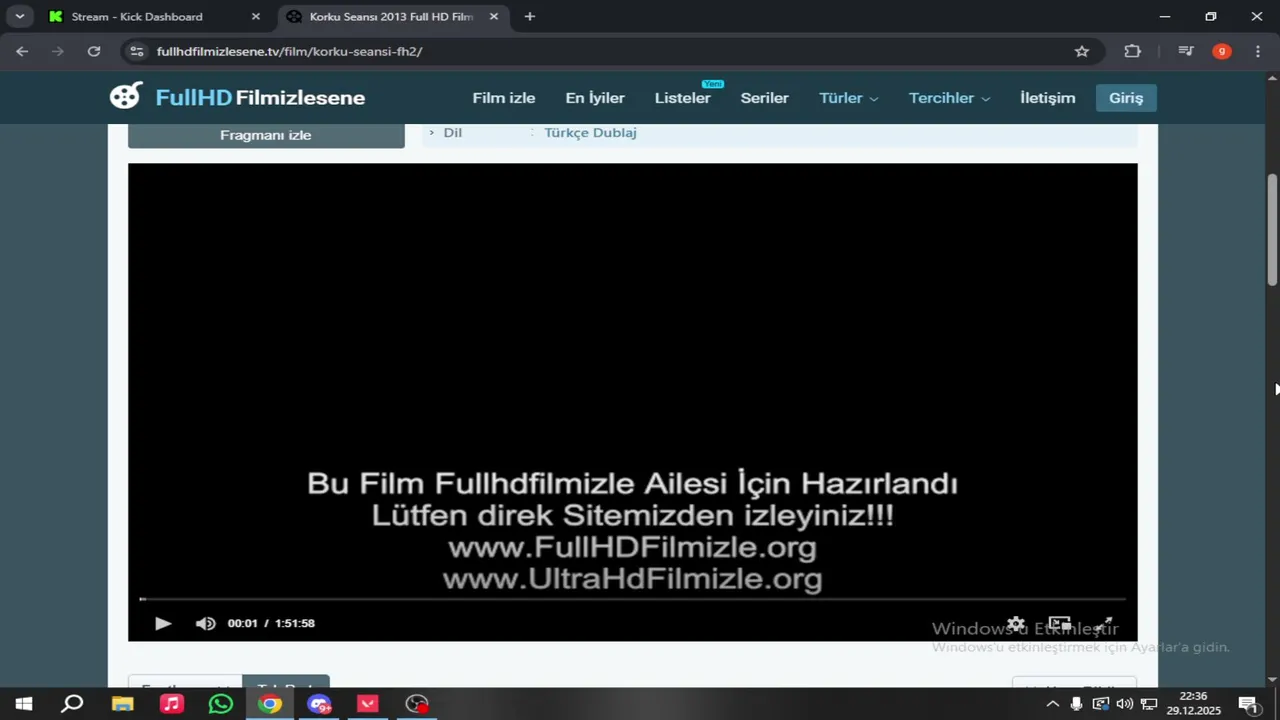This screenshot has width=1280, height=720.
Task: Open the İletişim page
Action: [x=1048, y=98]
